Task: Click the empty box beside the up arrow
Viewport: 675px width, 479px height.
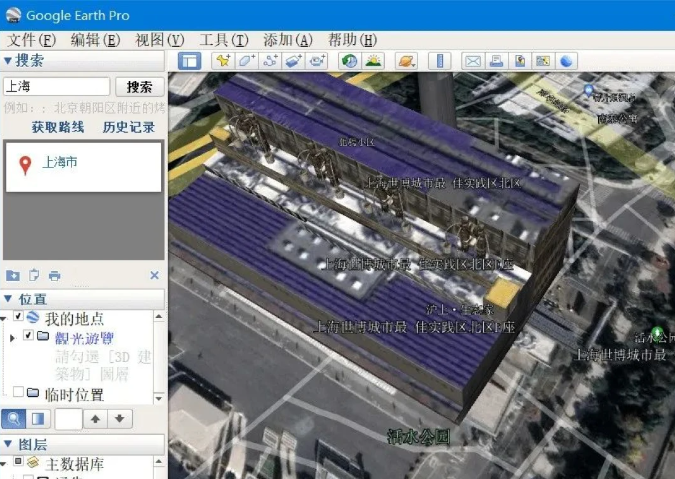Action: (x=69, y=418)
